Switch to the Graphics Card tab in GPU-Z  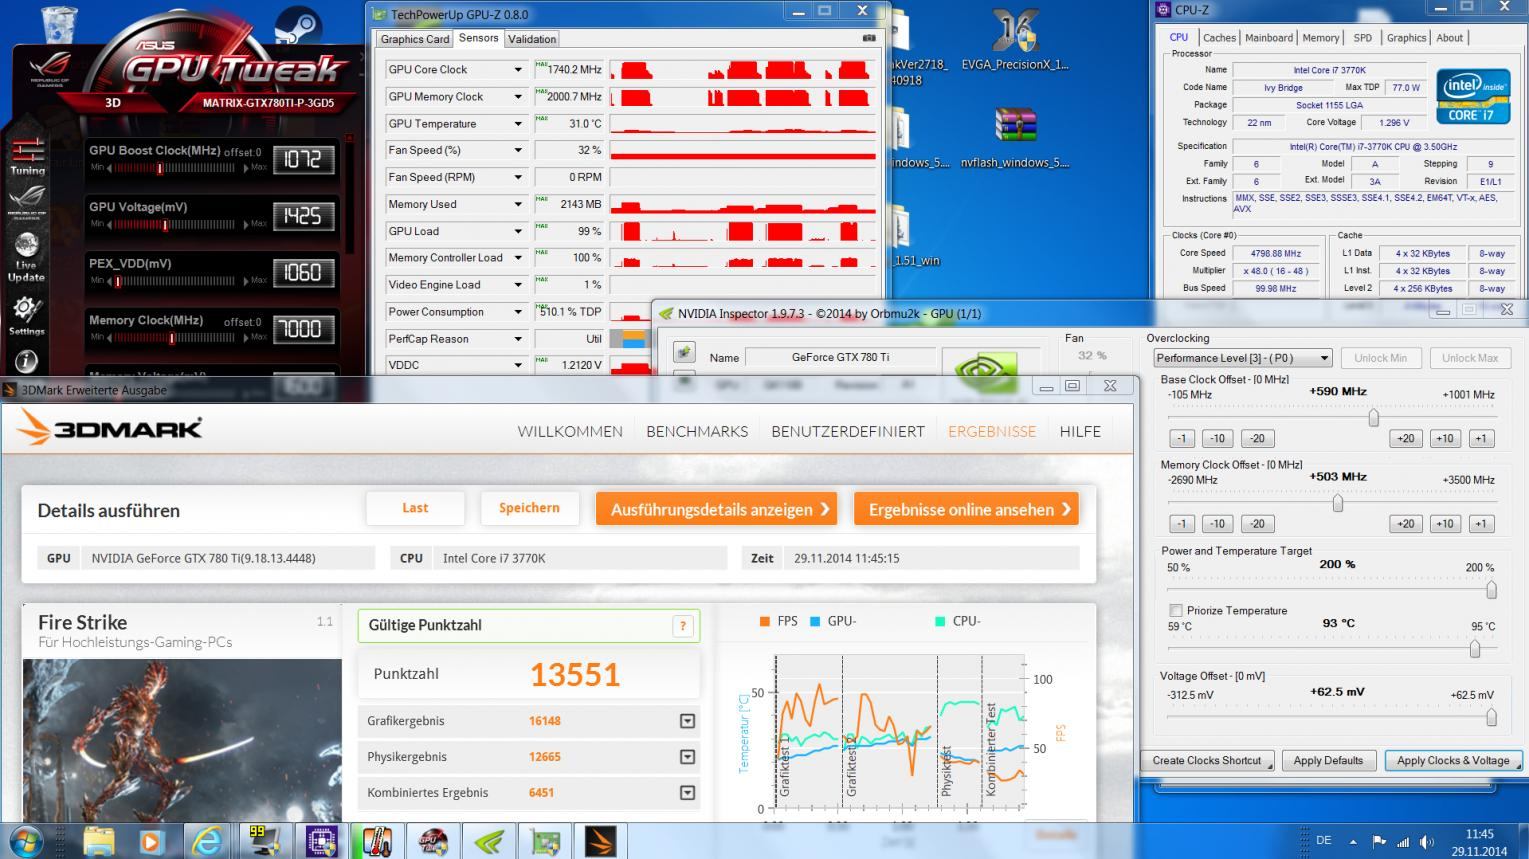[415, 39]
